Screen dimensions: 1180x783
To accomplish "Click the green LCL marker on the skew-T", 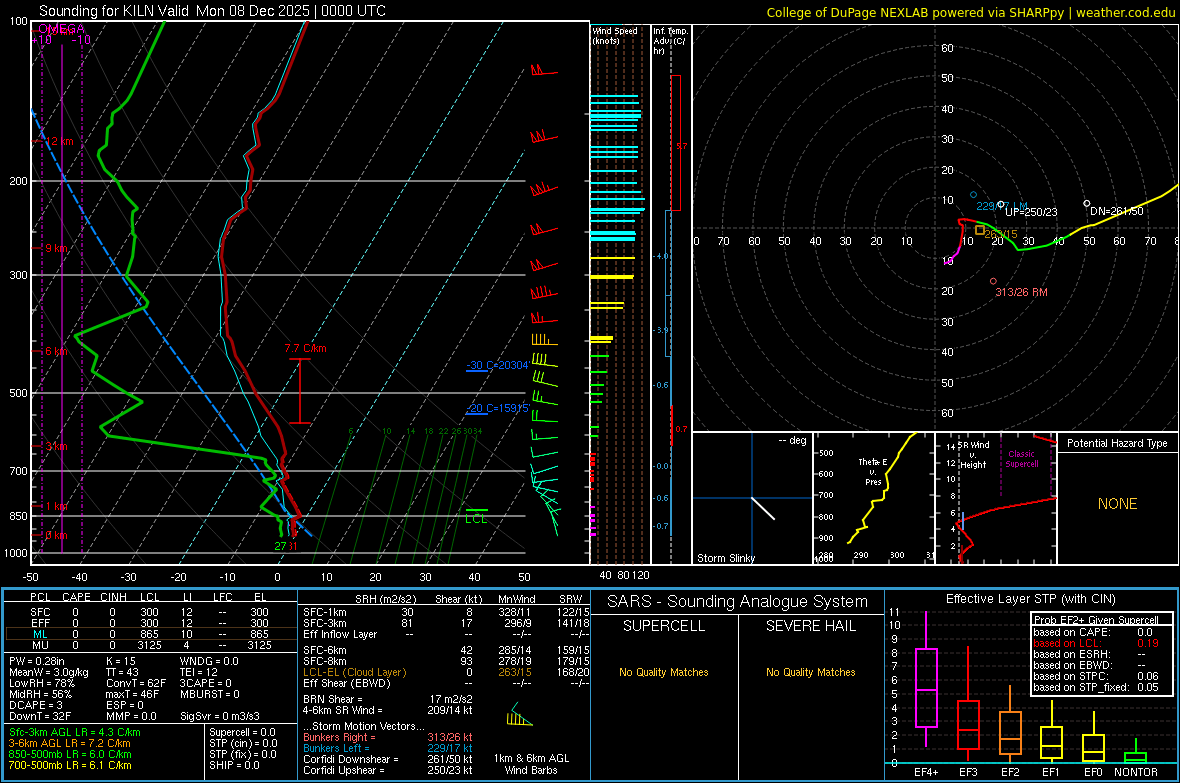I will pos(476,516).
